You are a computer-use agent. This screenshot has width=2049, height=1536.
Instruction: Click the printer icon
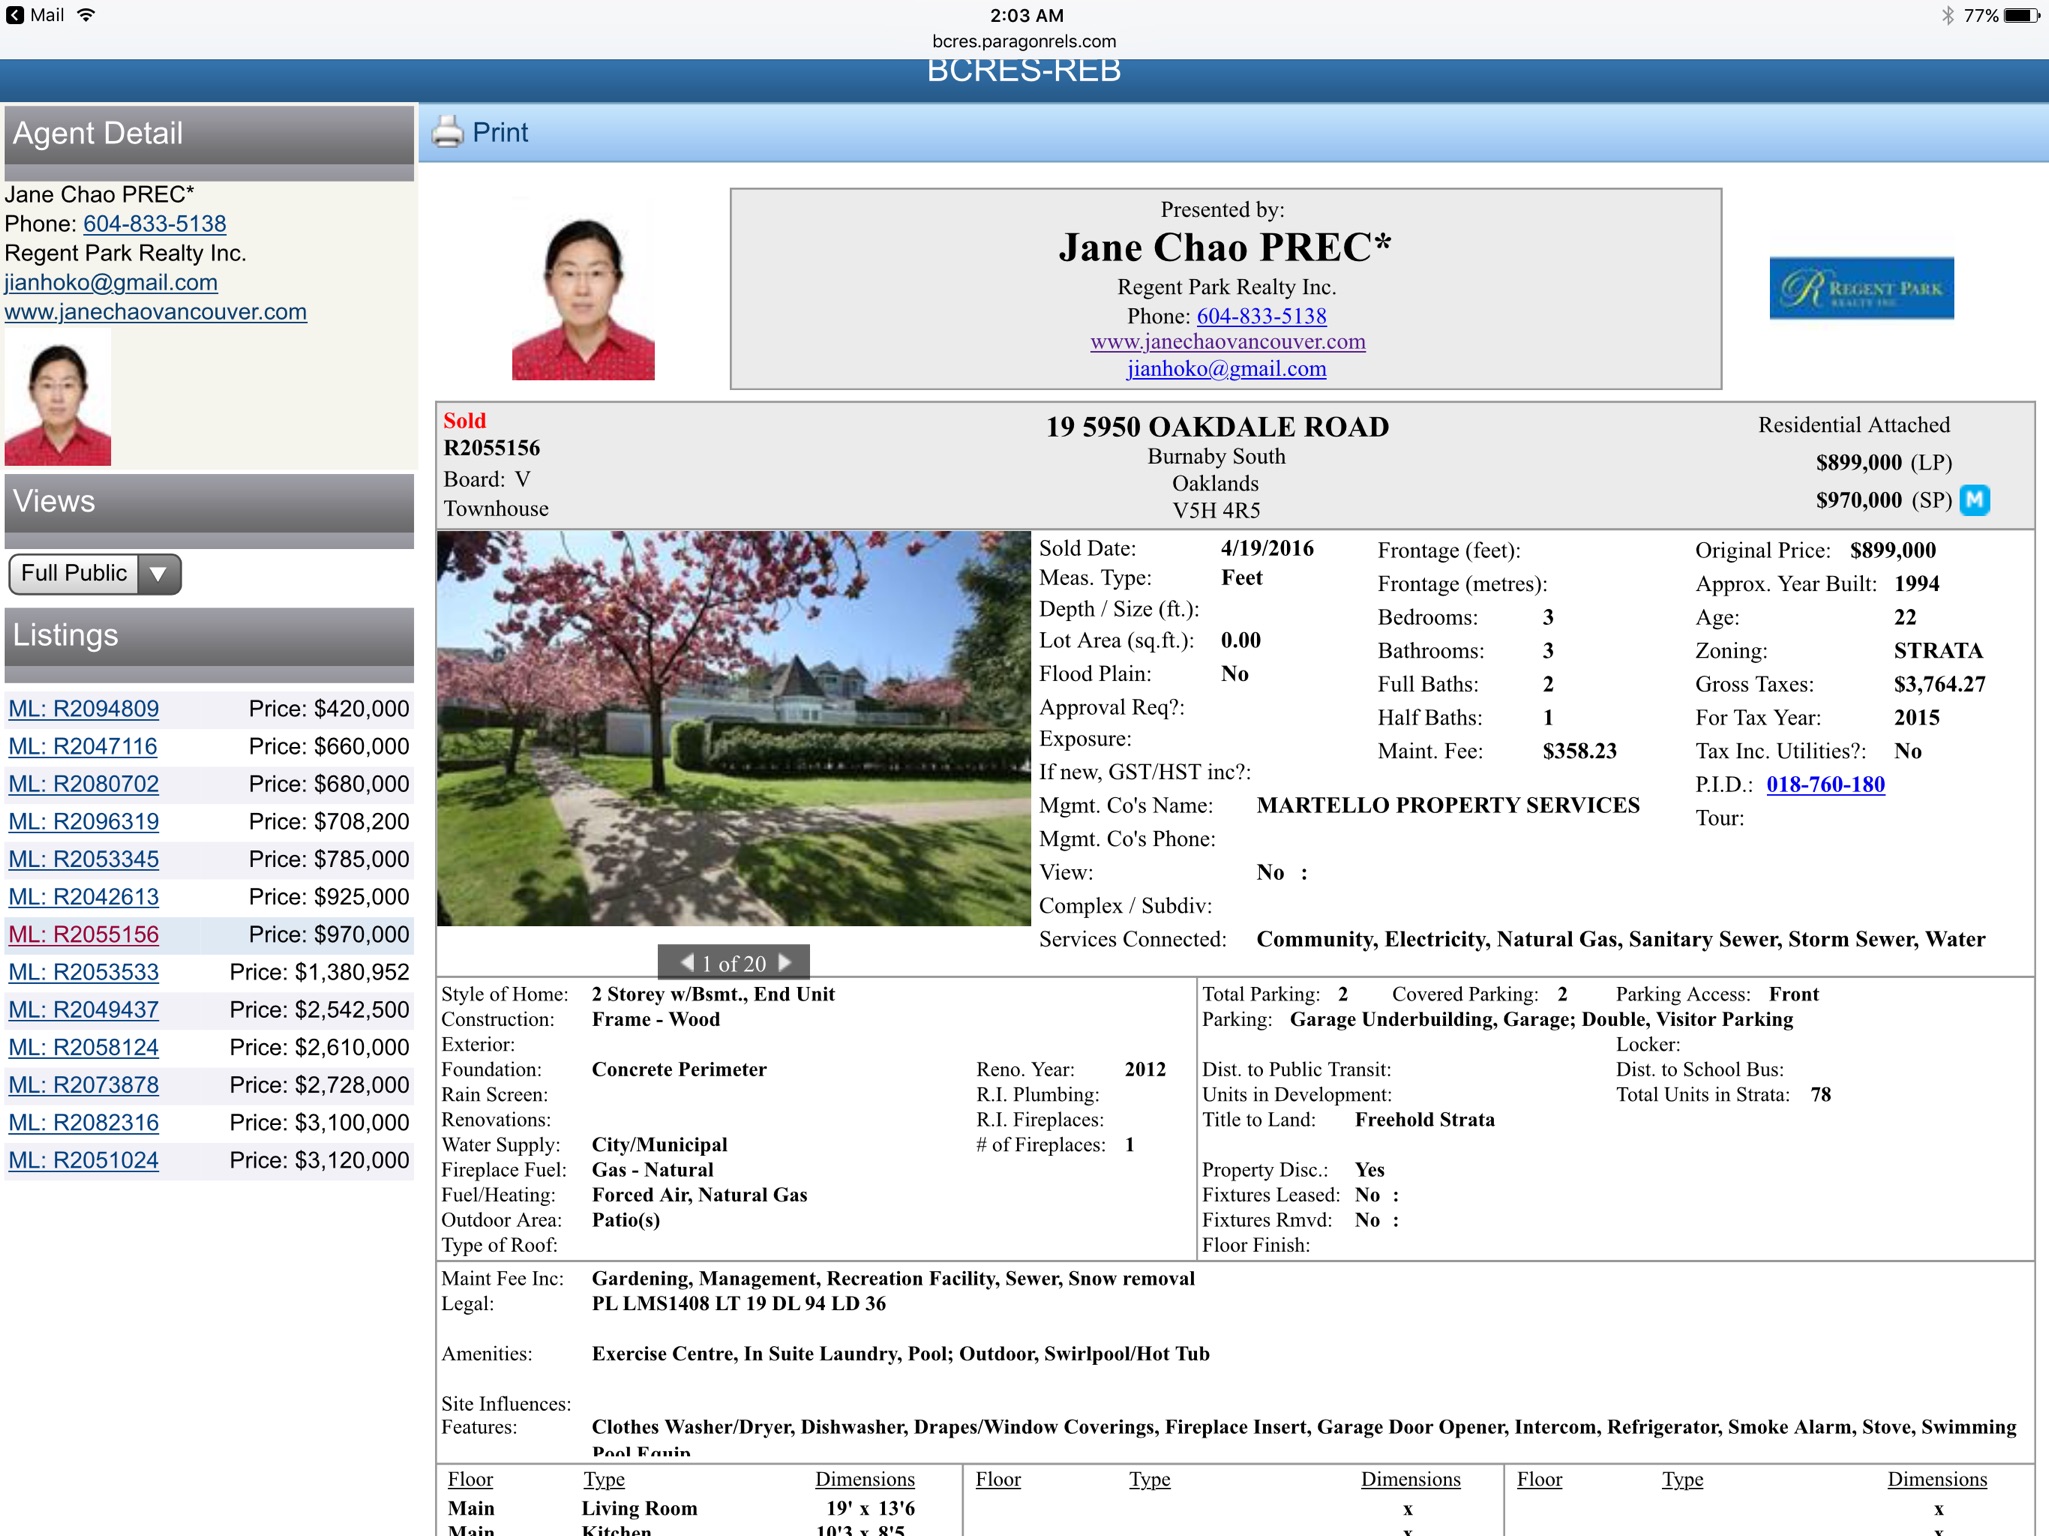tap(447, 132)
